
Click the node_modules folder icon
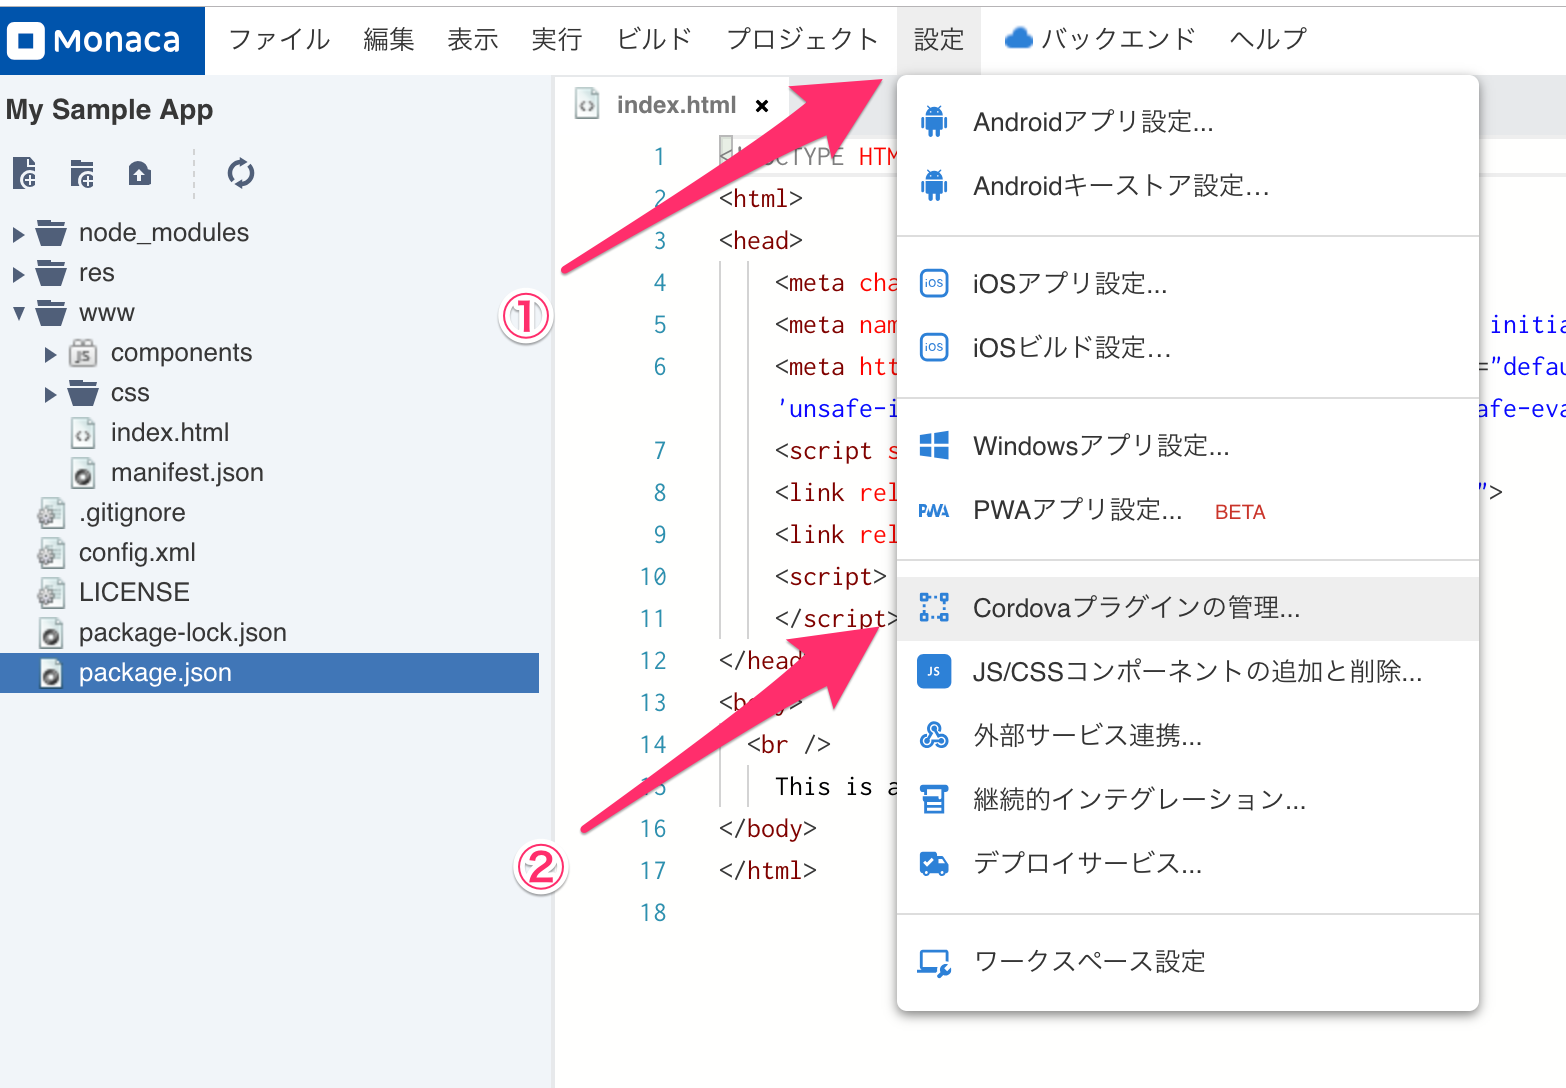point(51,233)
